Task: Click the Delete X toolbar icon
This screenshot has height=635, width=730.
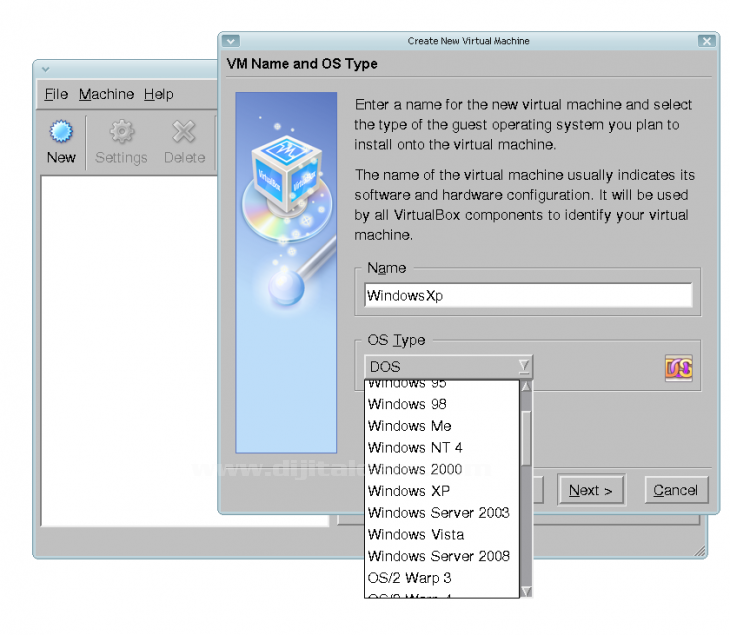Action: [184, 132]
